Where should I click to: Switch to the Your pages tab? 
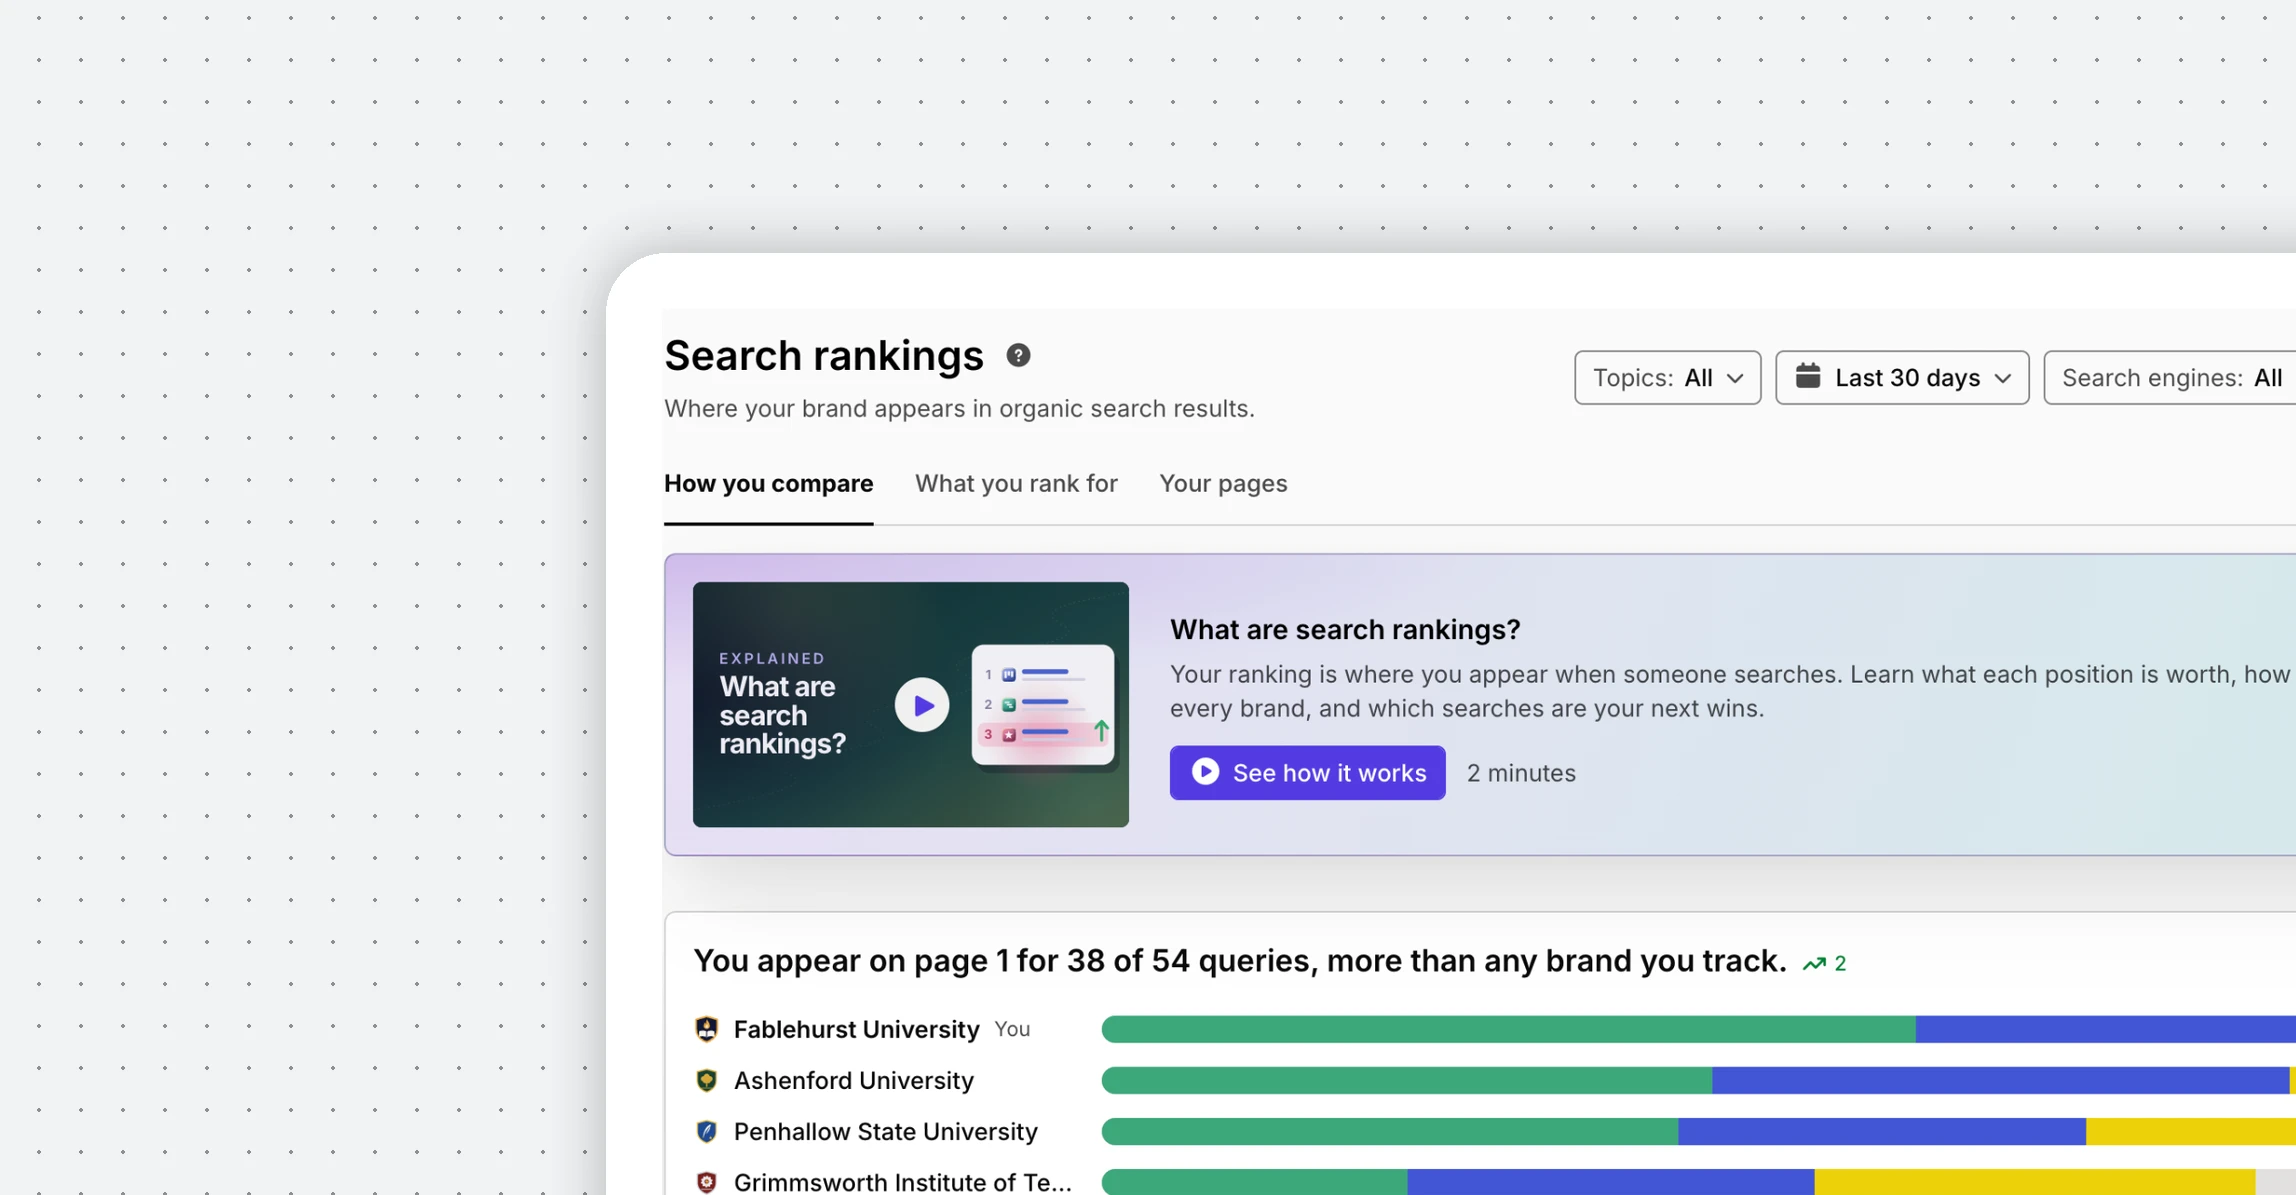tap(1223, 483)
